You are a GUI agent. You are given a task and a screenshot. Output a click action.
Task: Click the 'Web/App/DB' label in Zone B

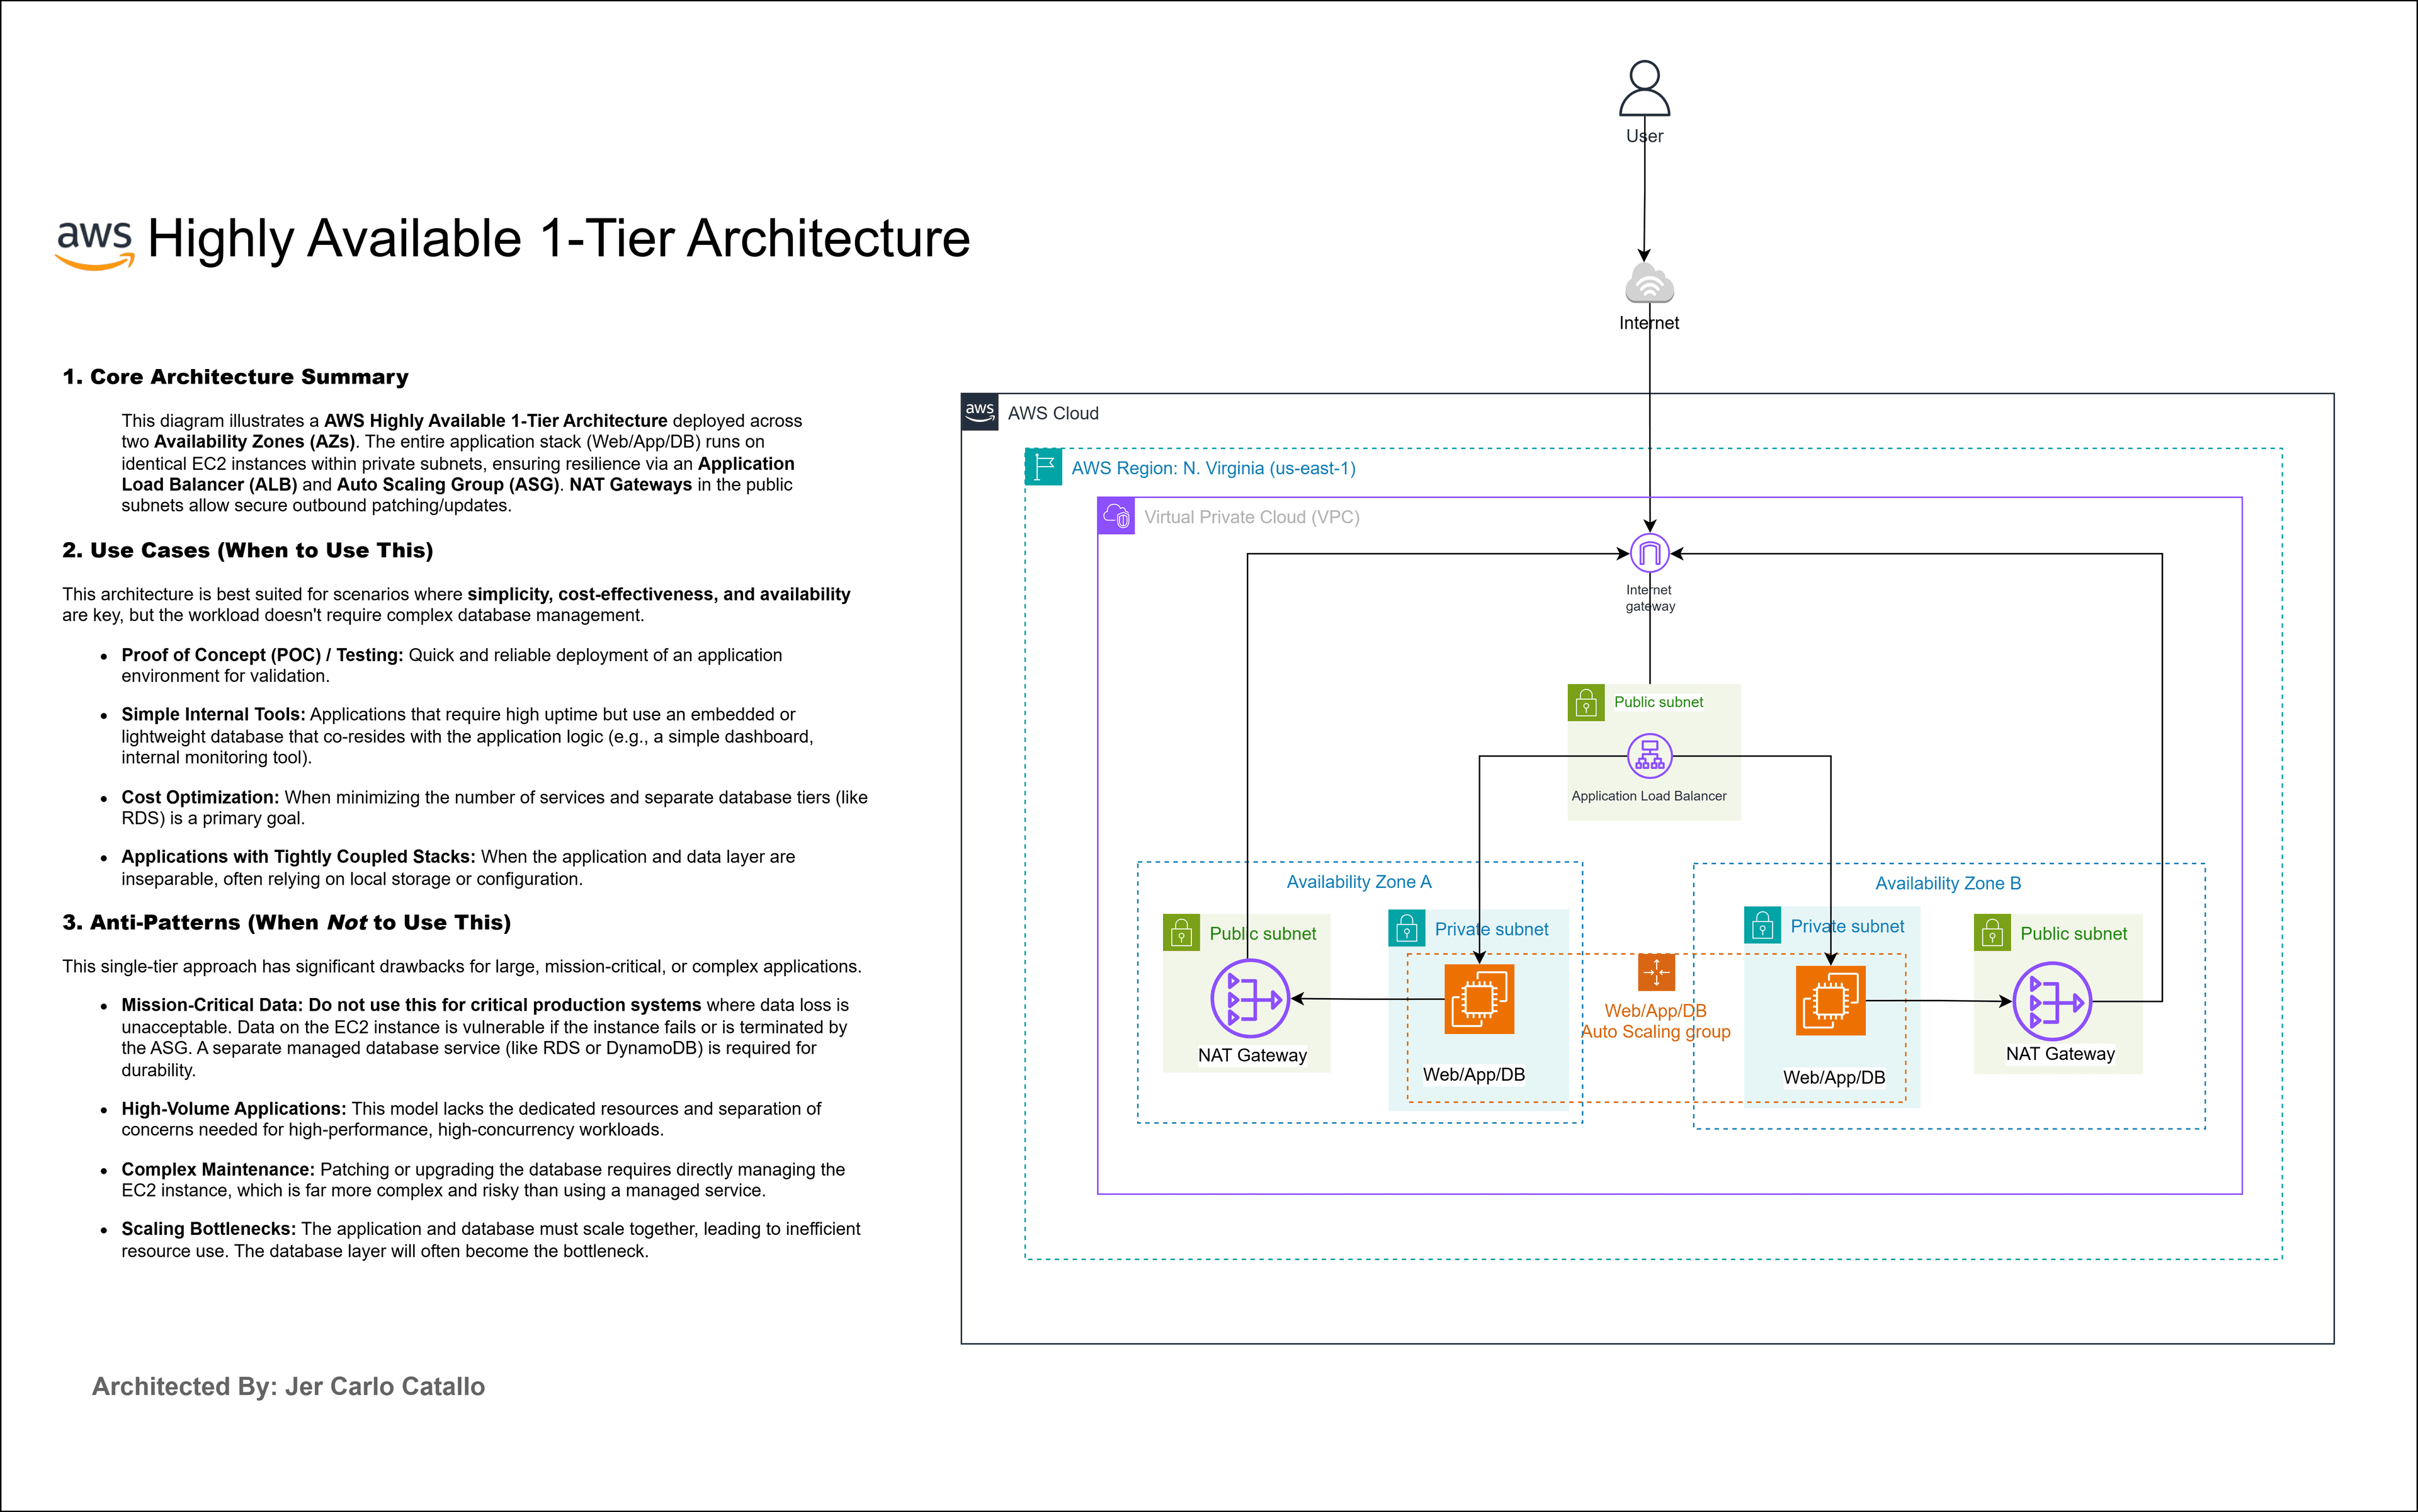[x=1834, y=1077]
